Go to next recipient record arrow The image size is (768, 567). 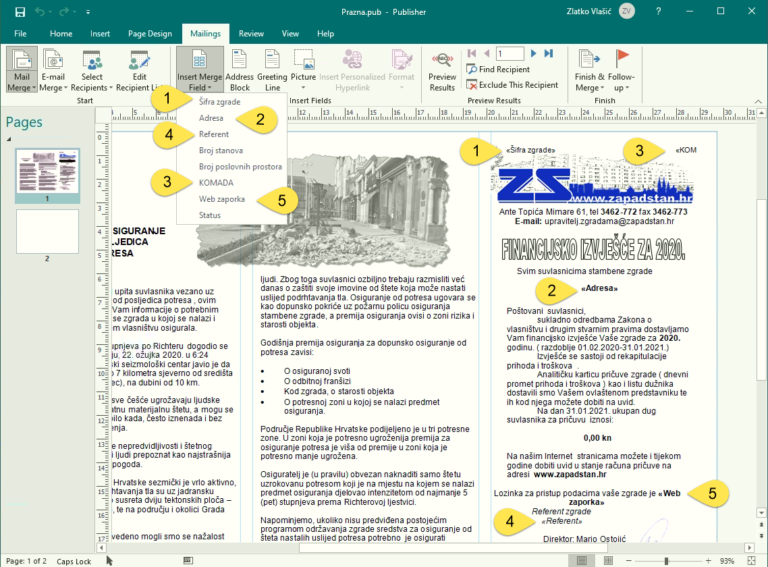coord(534,52)
